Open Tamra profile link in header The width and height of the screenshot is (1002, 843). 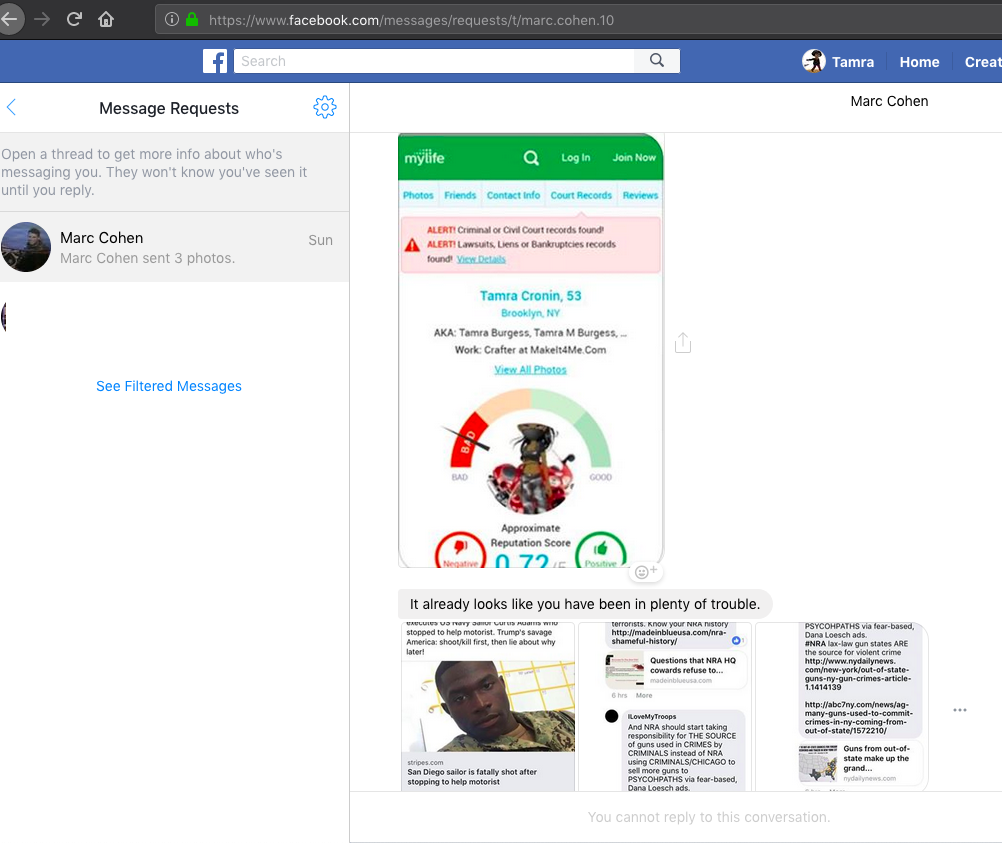point(852,62)
